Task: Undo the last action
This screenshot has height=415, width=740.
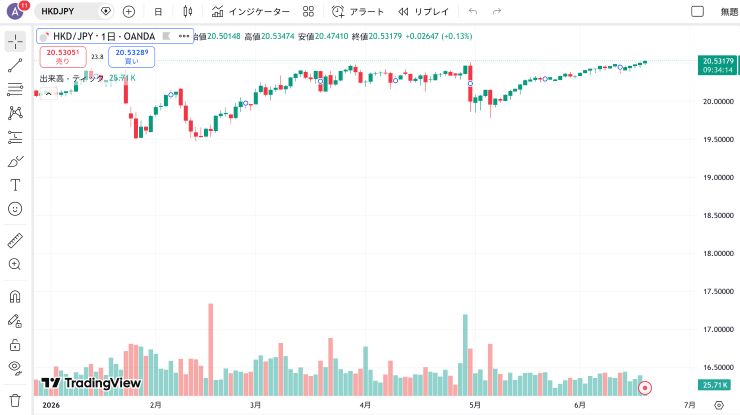Action: (472, 11)
